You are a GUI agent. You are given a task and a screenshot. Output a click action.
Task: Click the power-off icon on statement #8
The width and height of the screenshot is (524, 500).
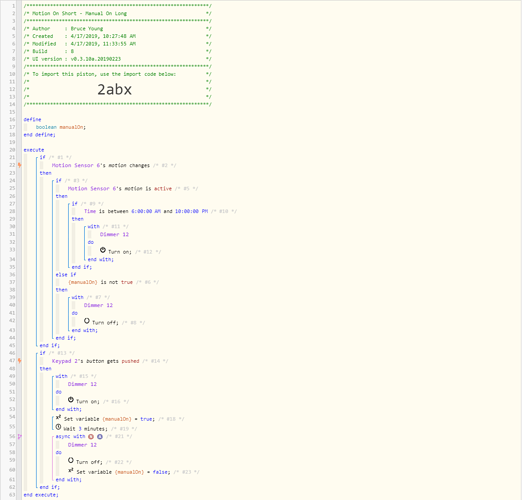point(87,321)
